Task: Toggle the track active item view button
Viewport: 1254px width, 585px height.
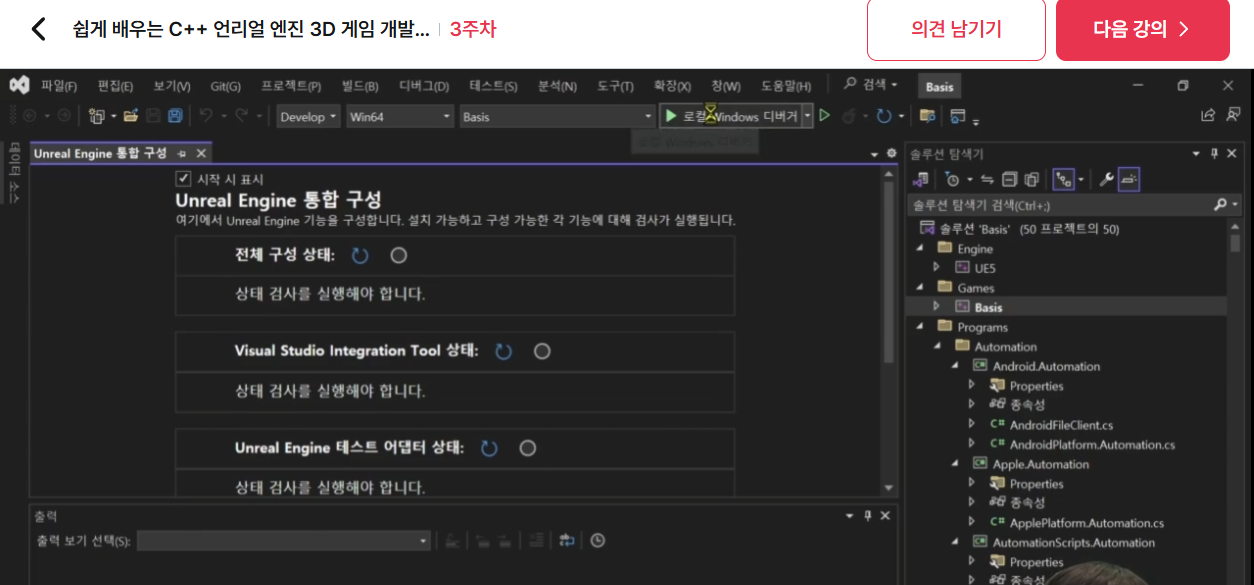Action: coord(1064,179)
